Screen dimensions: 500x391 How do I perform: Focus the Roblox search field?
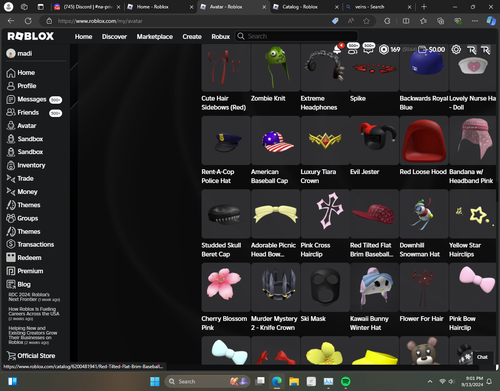point(296,36)
